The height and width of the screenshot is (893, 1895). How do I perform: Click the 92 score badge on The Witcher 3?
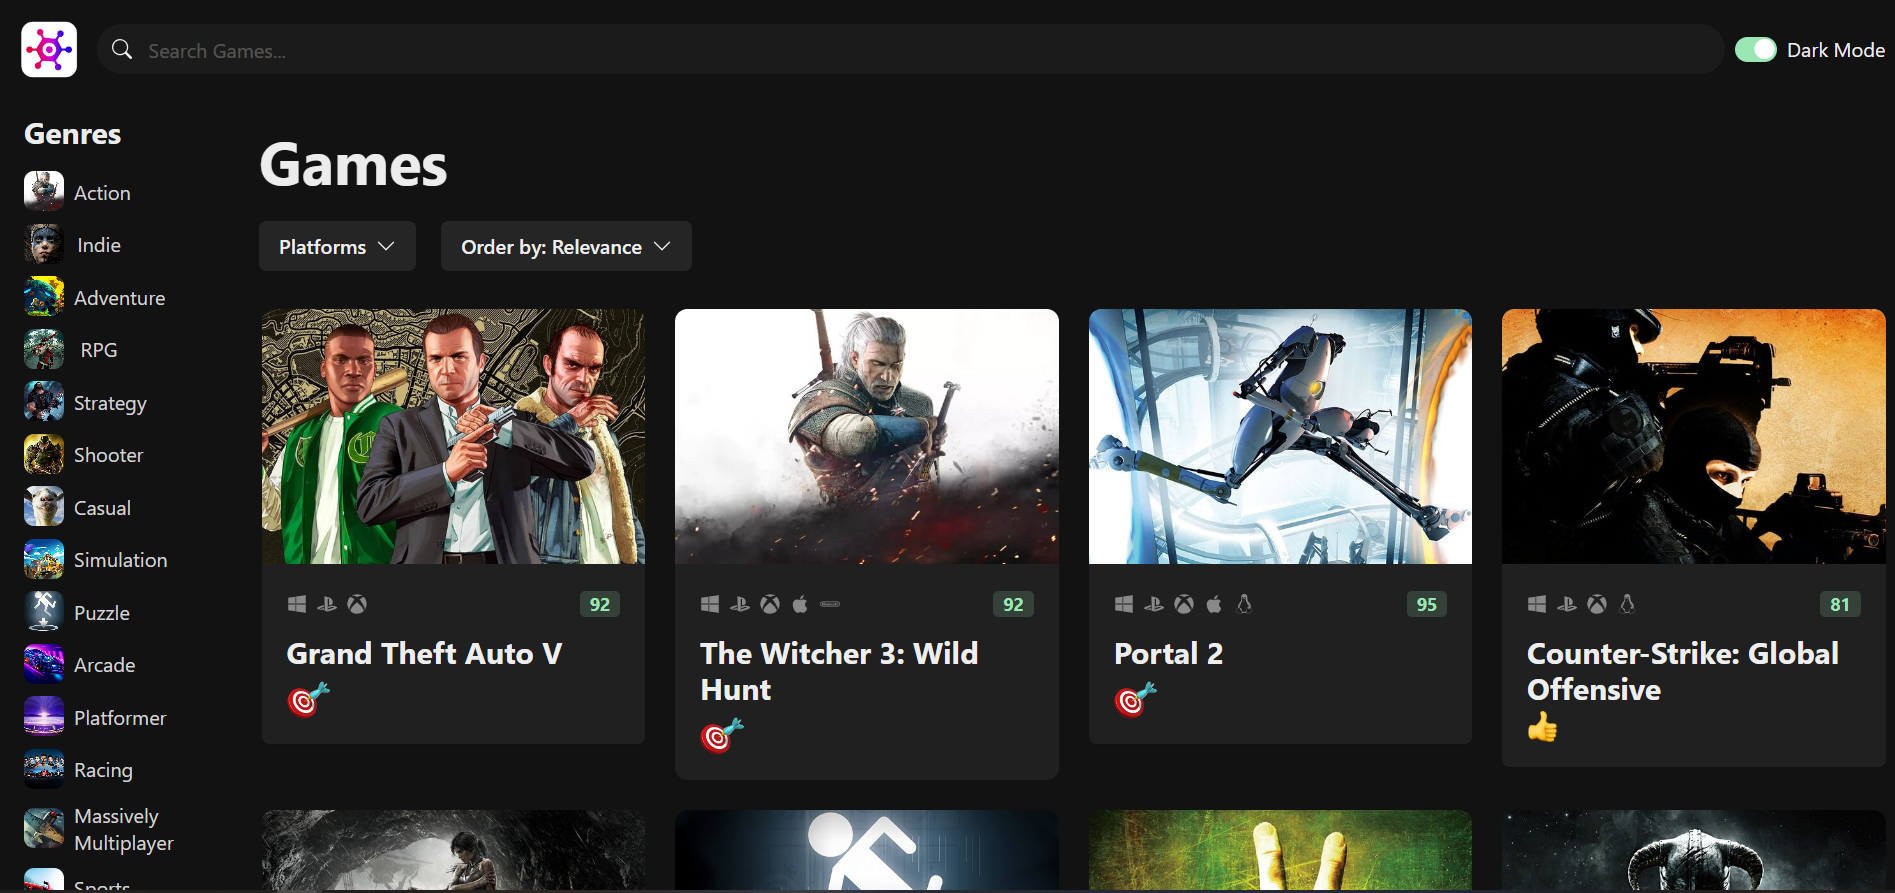coord(1013,604)
